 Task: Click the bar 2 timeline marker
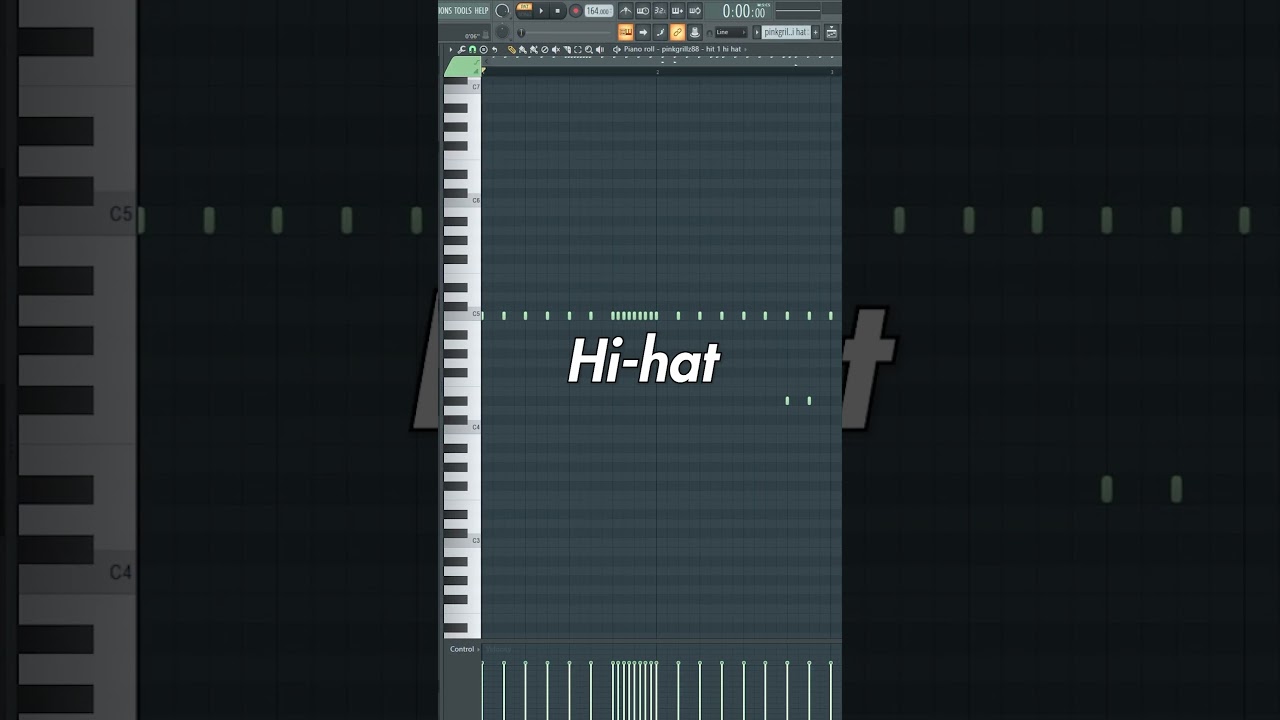(657, 72)
